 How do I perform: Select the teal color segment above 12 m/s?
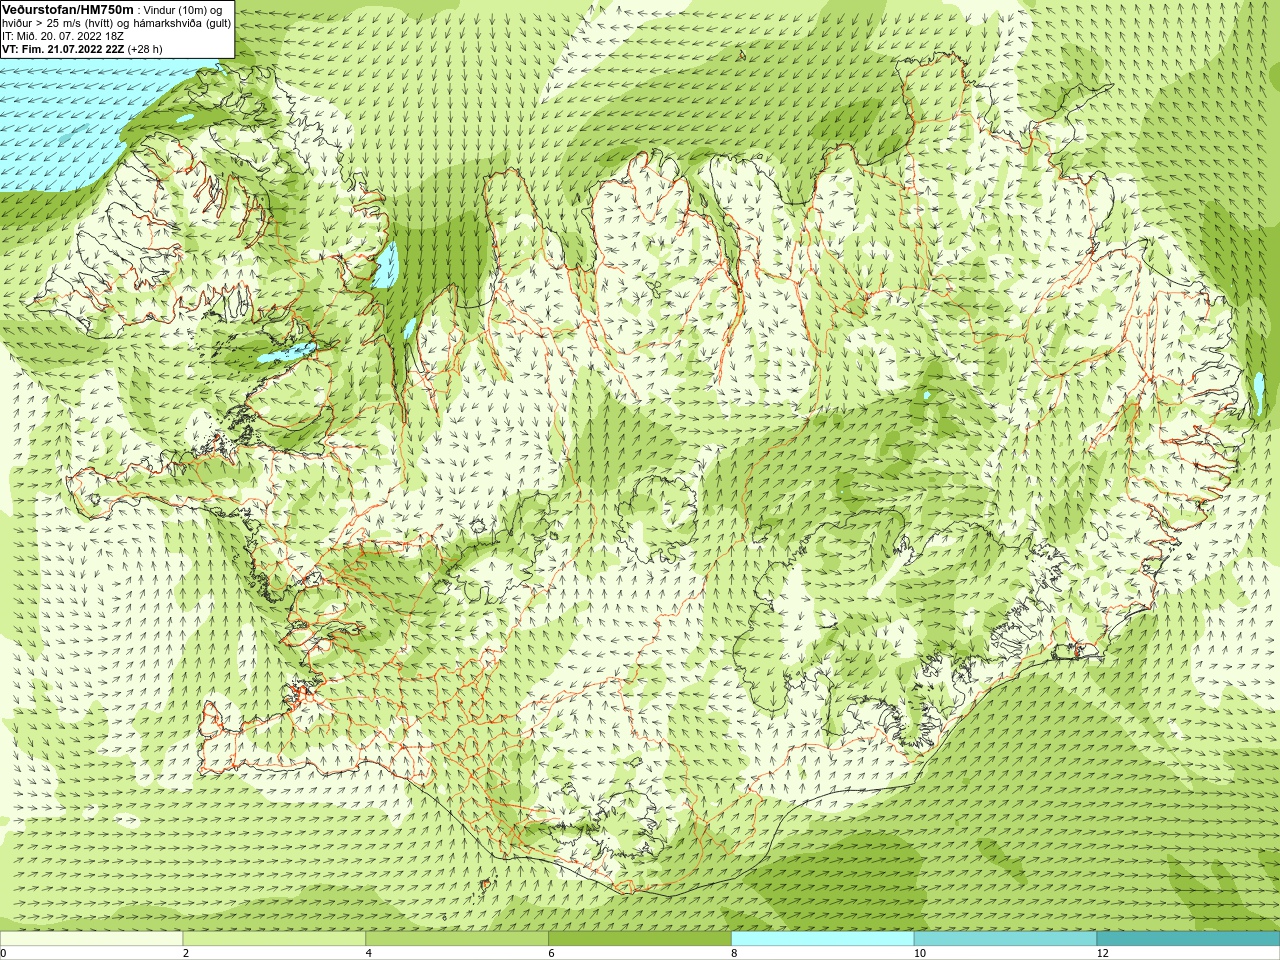pyautogui.click(x=1188, y=939)
